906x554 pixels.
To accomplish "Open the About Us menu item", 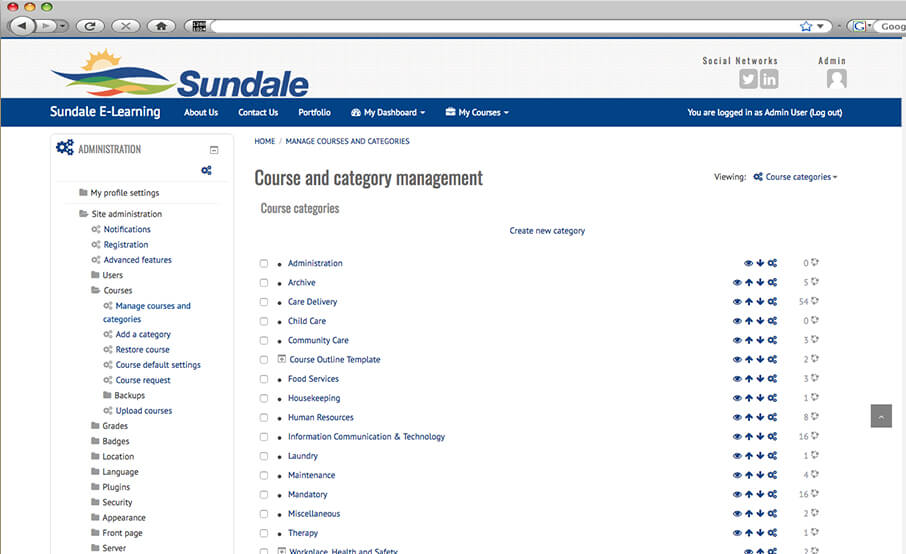I will pos(200,113).
